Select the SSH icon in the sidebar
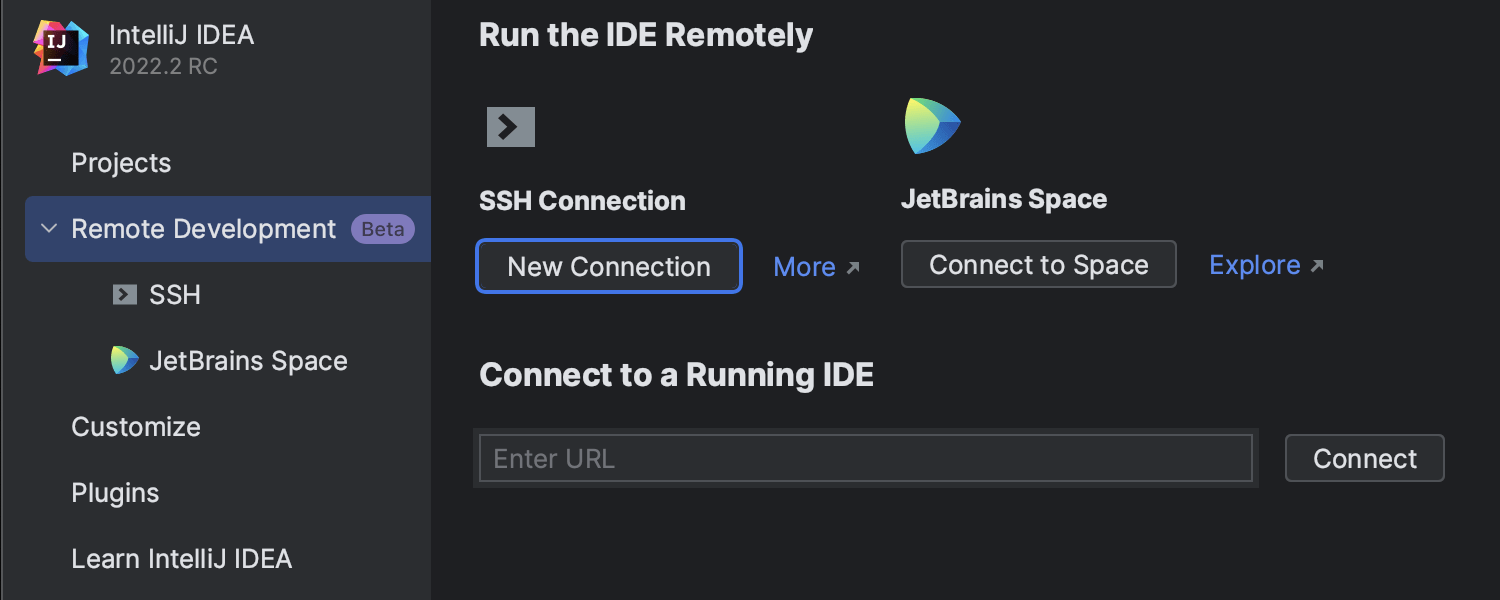This screenshot has height=600, width=1500. click(x=124, y=294)
